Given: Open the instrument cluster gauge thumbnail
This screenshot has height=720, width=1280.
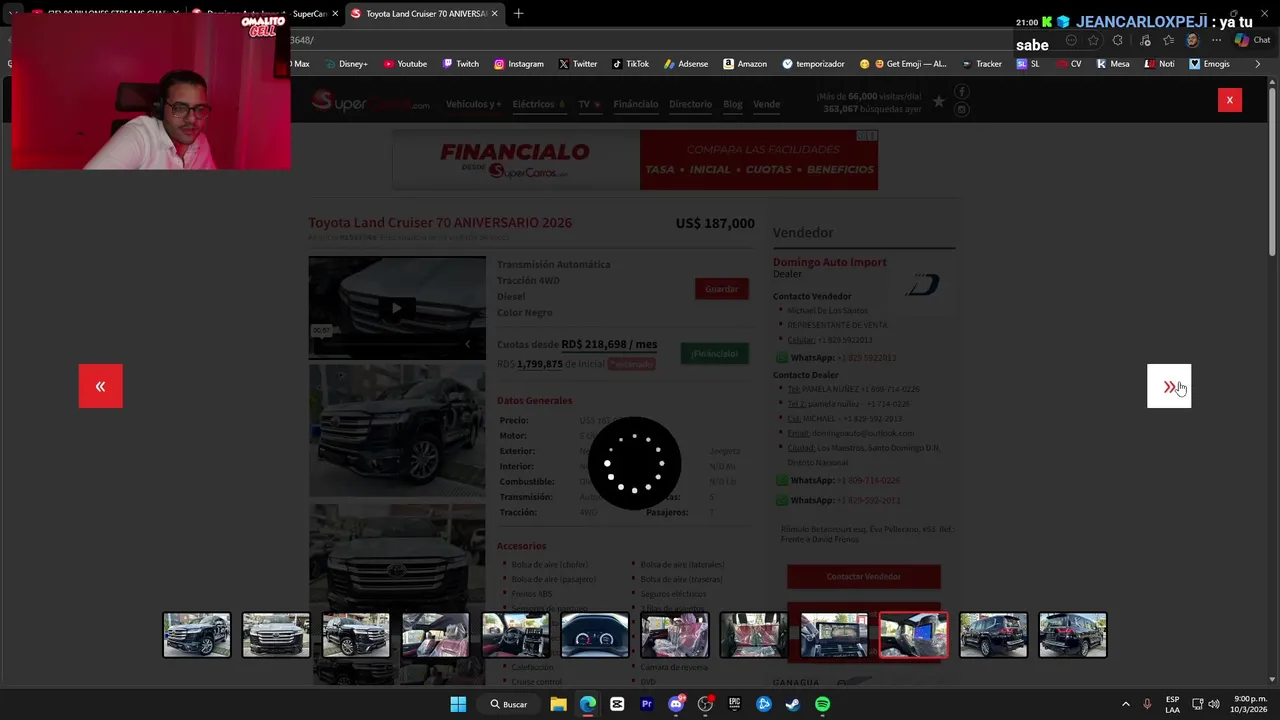Looking at the screenshot, I should [x=595, y=635].
